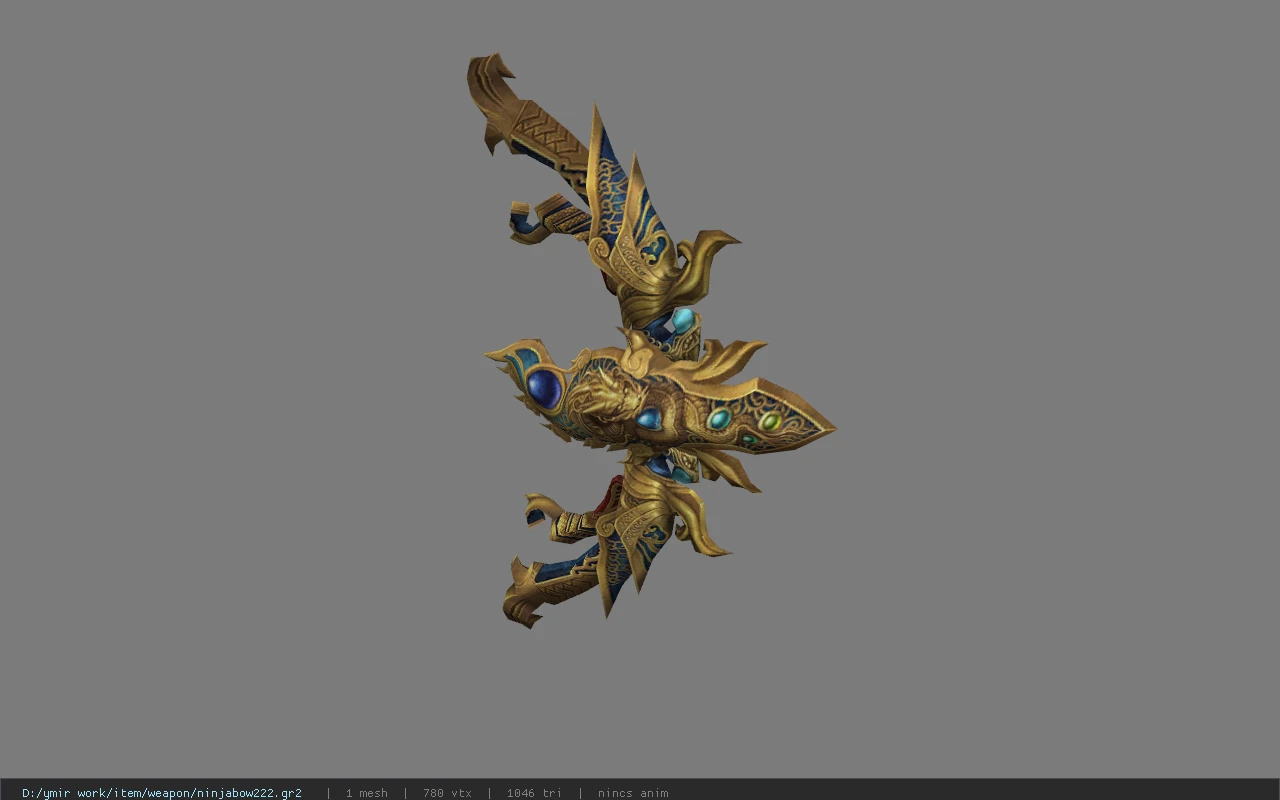Click the '780 vtx' vertex count
1280x800 pixels.
tap(447, 793)
